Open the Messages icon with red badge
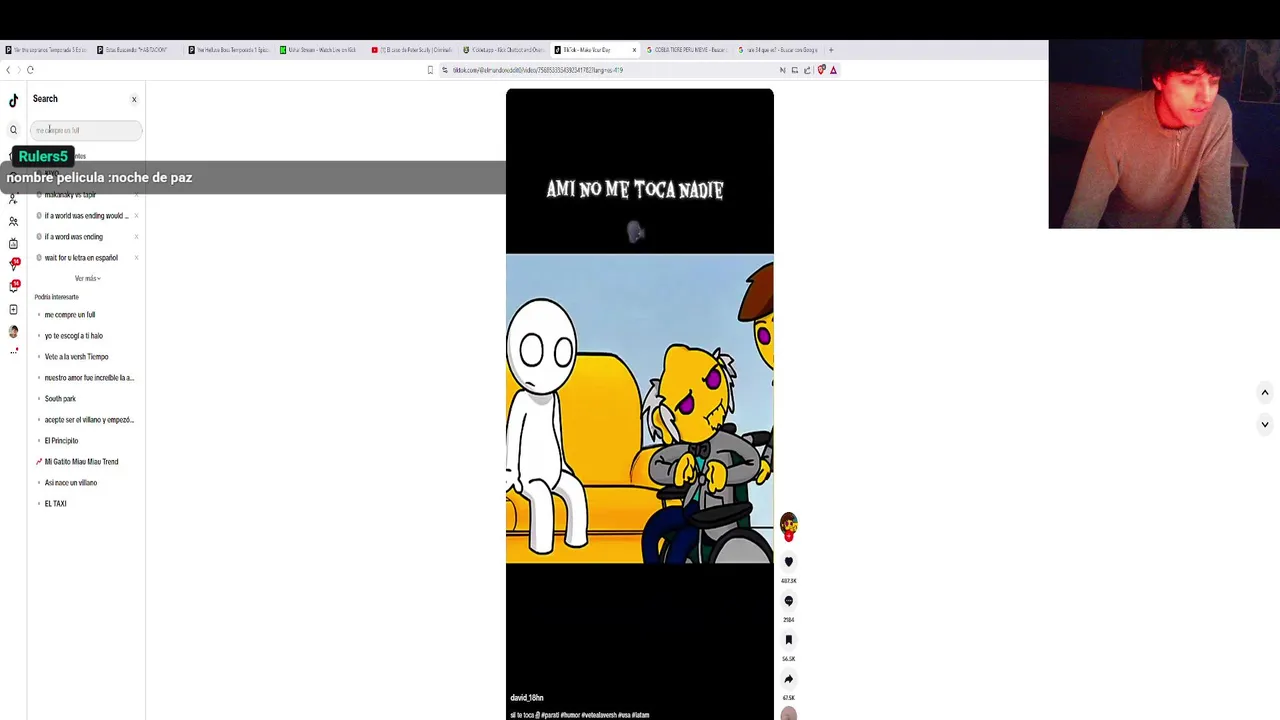1280x720 pixels. pyautogui.click(x=13, y=265)
